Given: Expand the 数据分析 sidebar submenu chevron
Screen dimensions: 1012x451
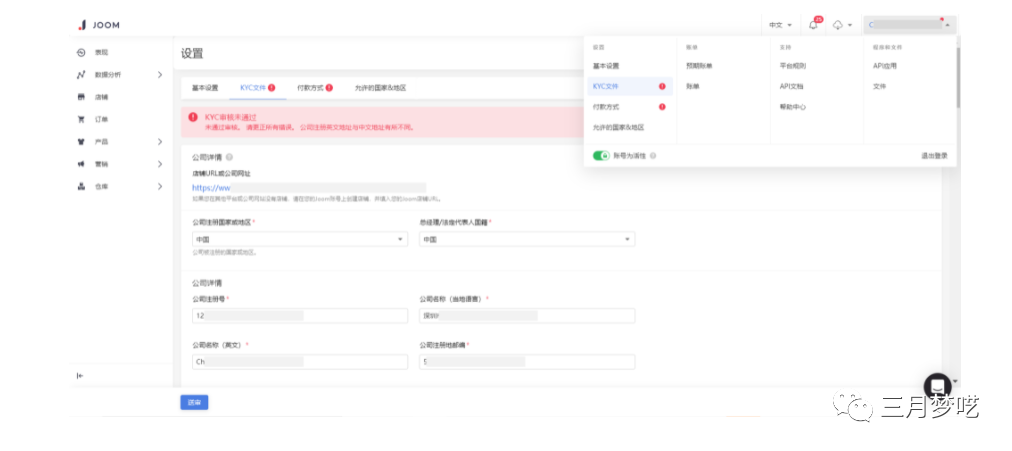Looking at the screenshot, I should (x=160, y=75).
